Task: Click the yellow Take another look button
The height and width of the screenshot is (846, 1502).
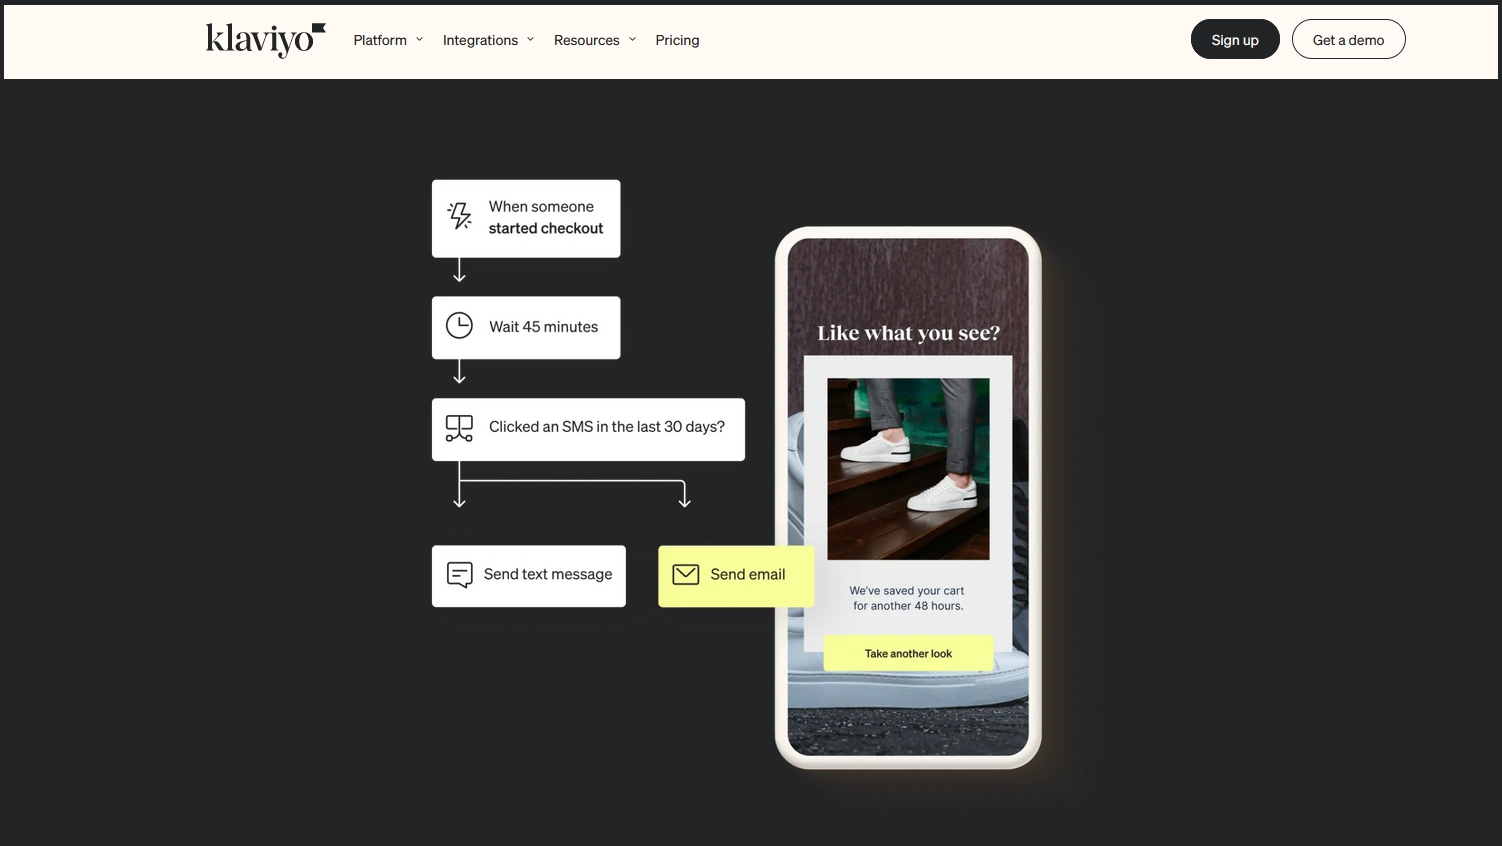Action: 908,654
